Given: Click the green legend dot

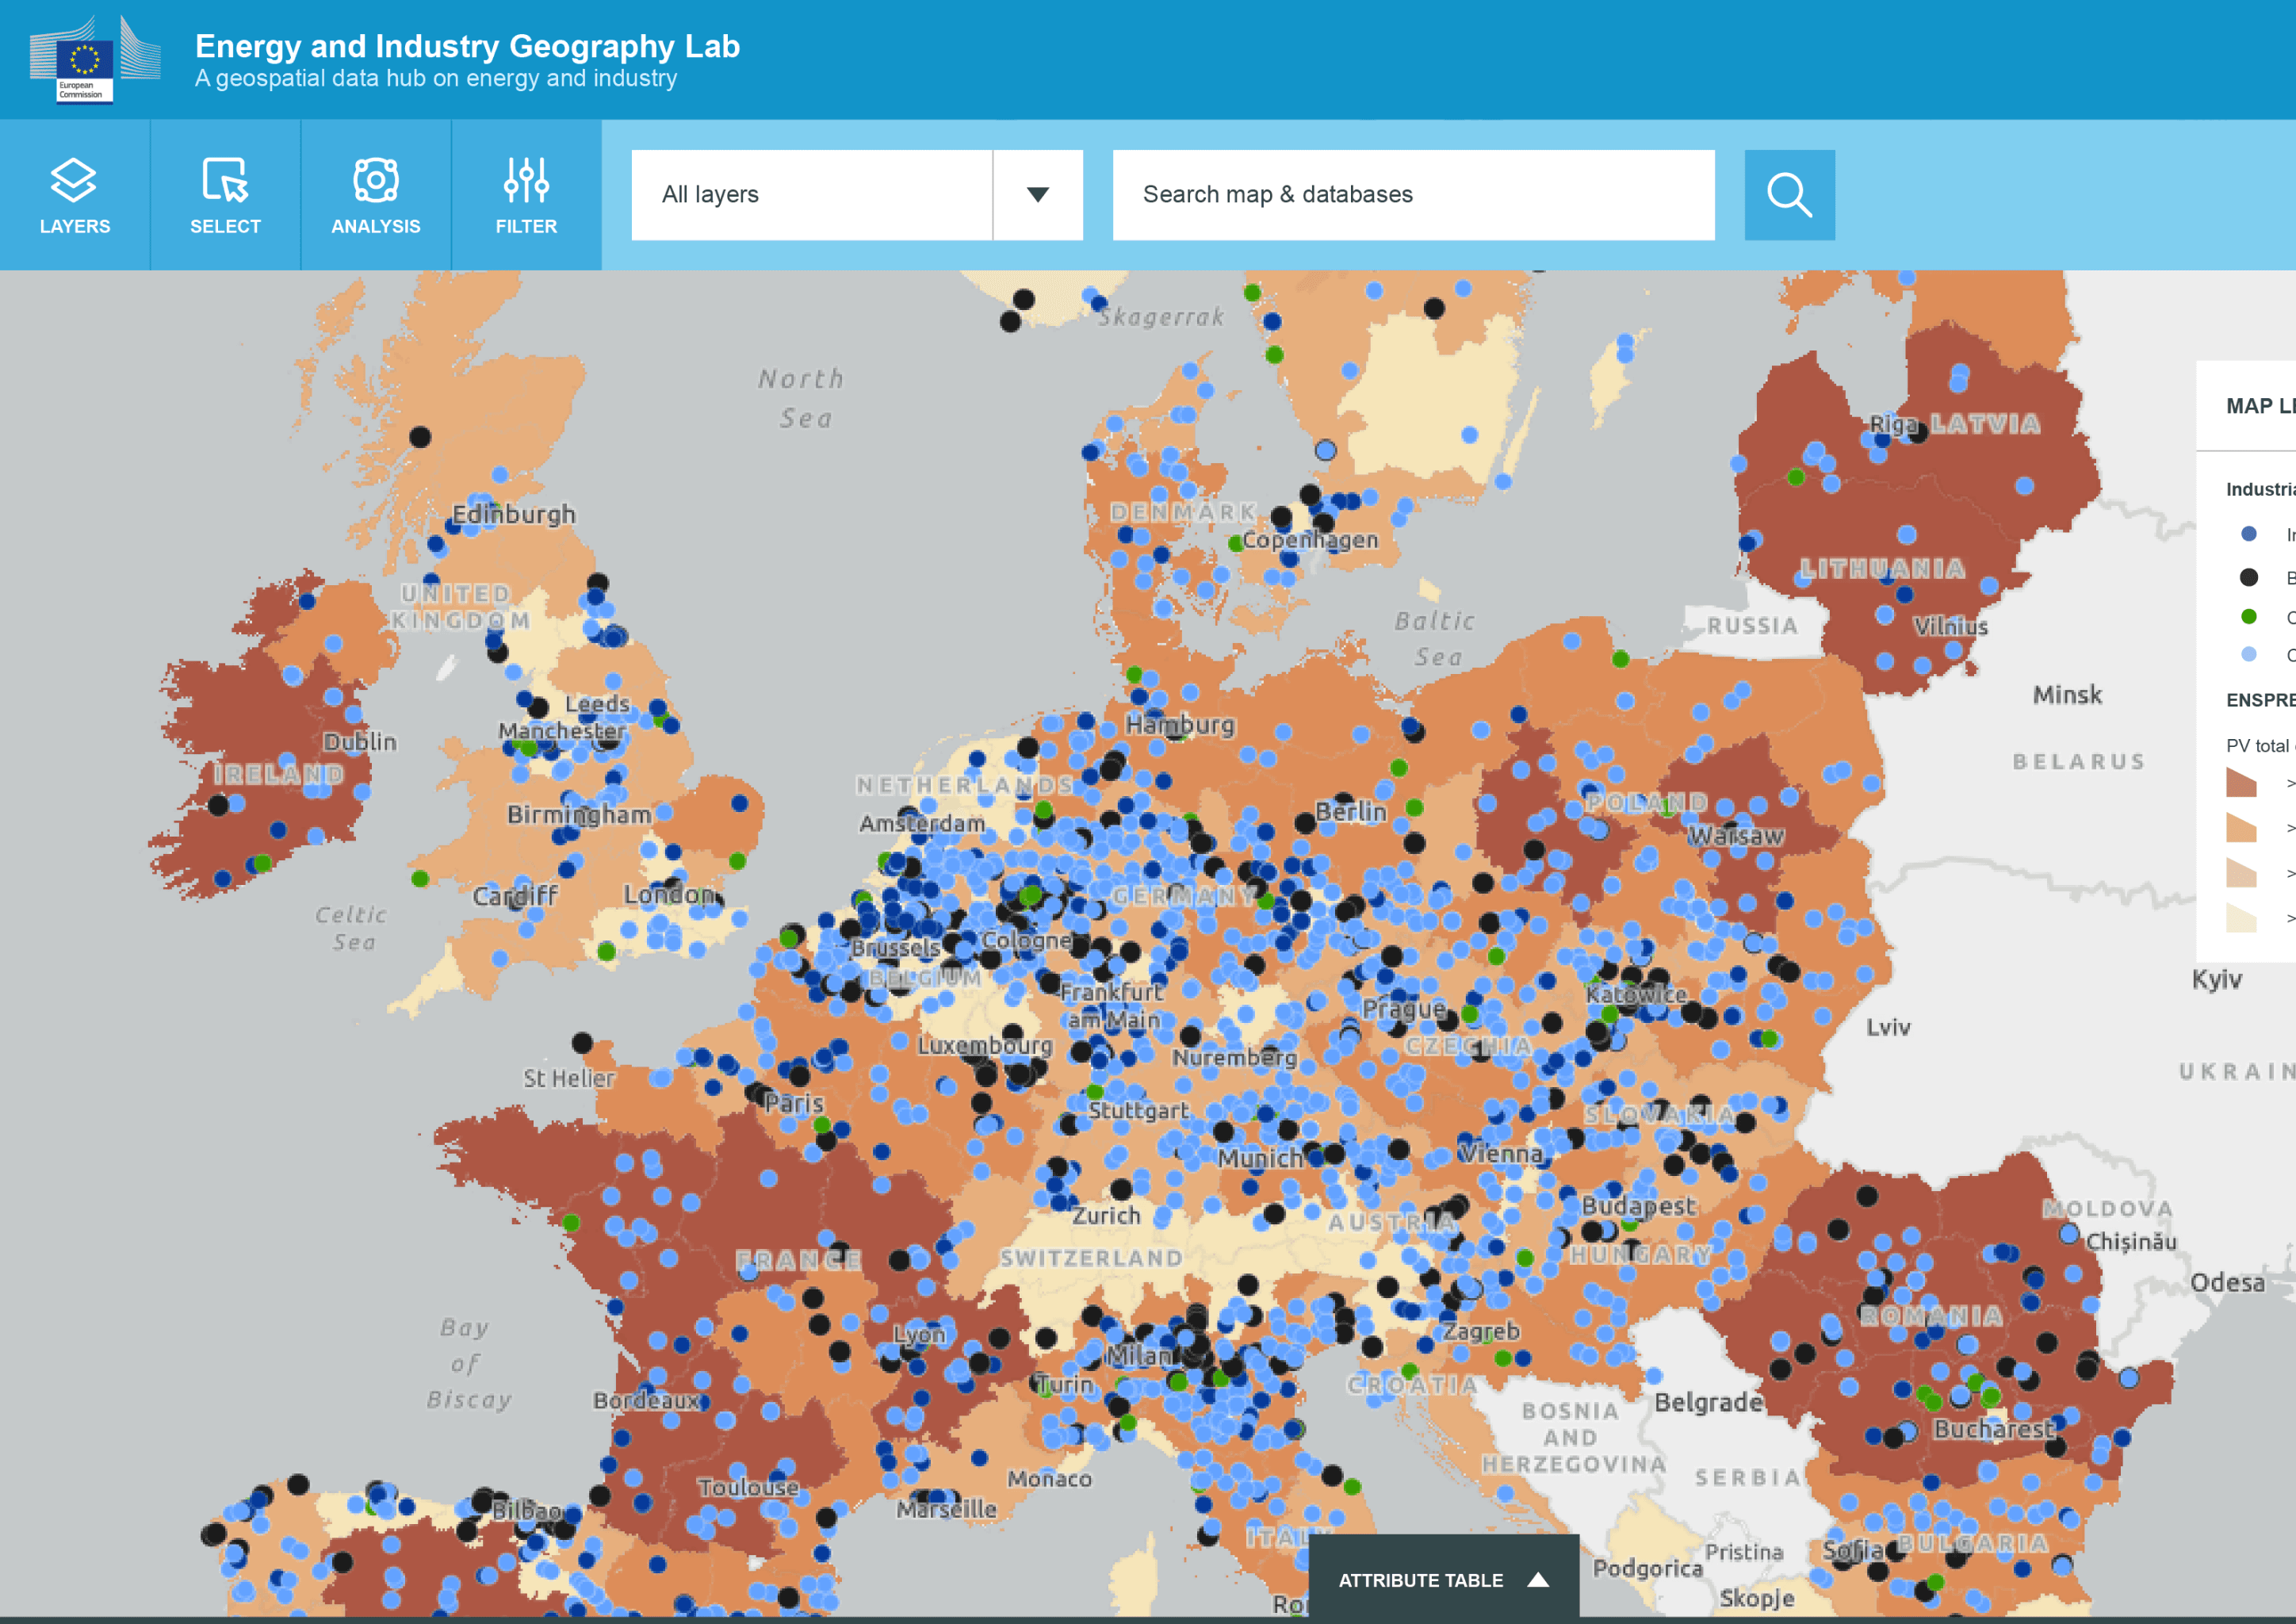Looking at the screenshot, I should coord(2249,616).
